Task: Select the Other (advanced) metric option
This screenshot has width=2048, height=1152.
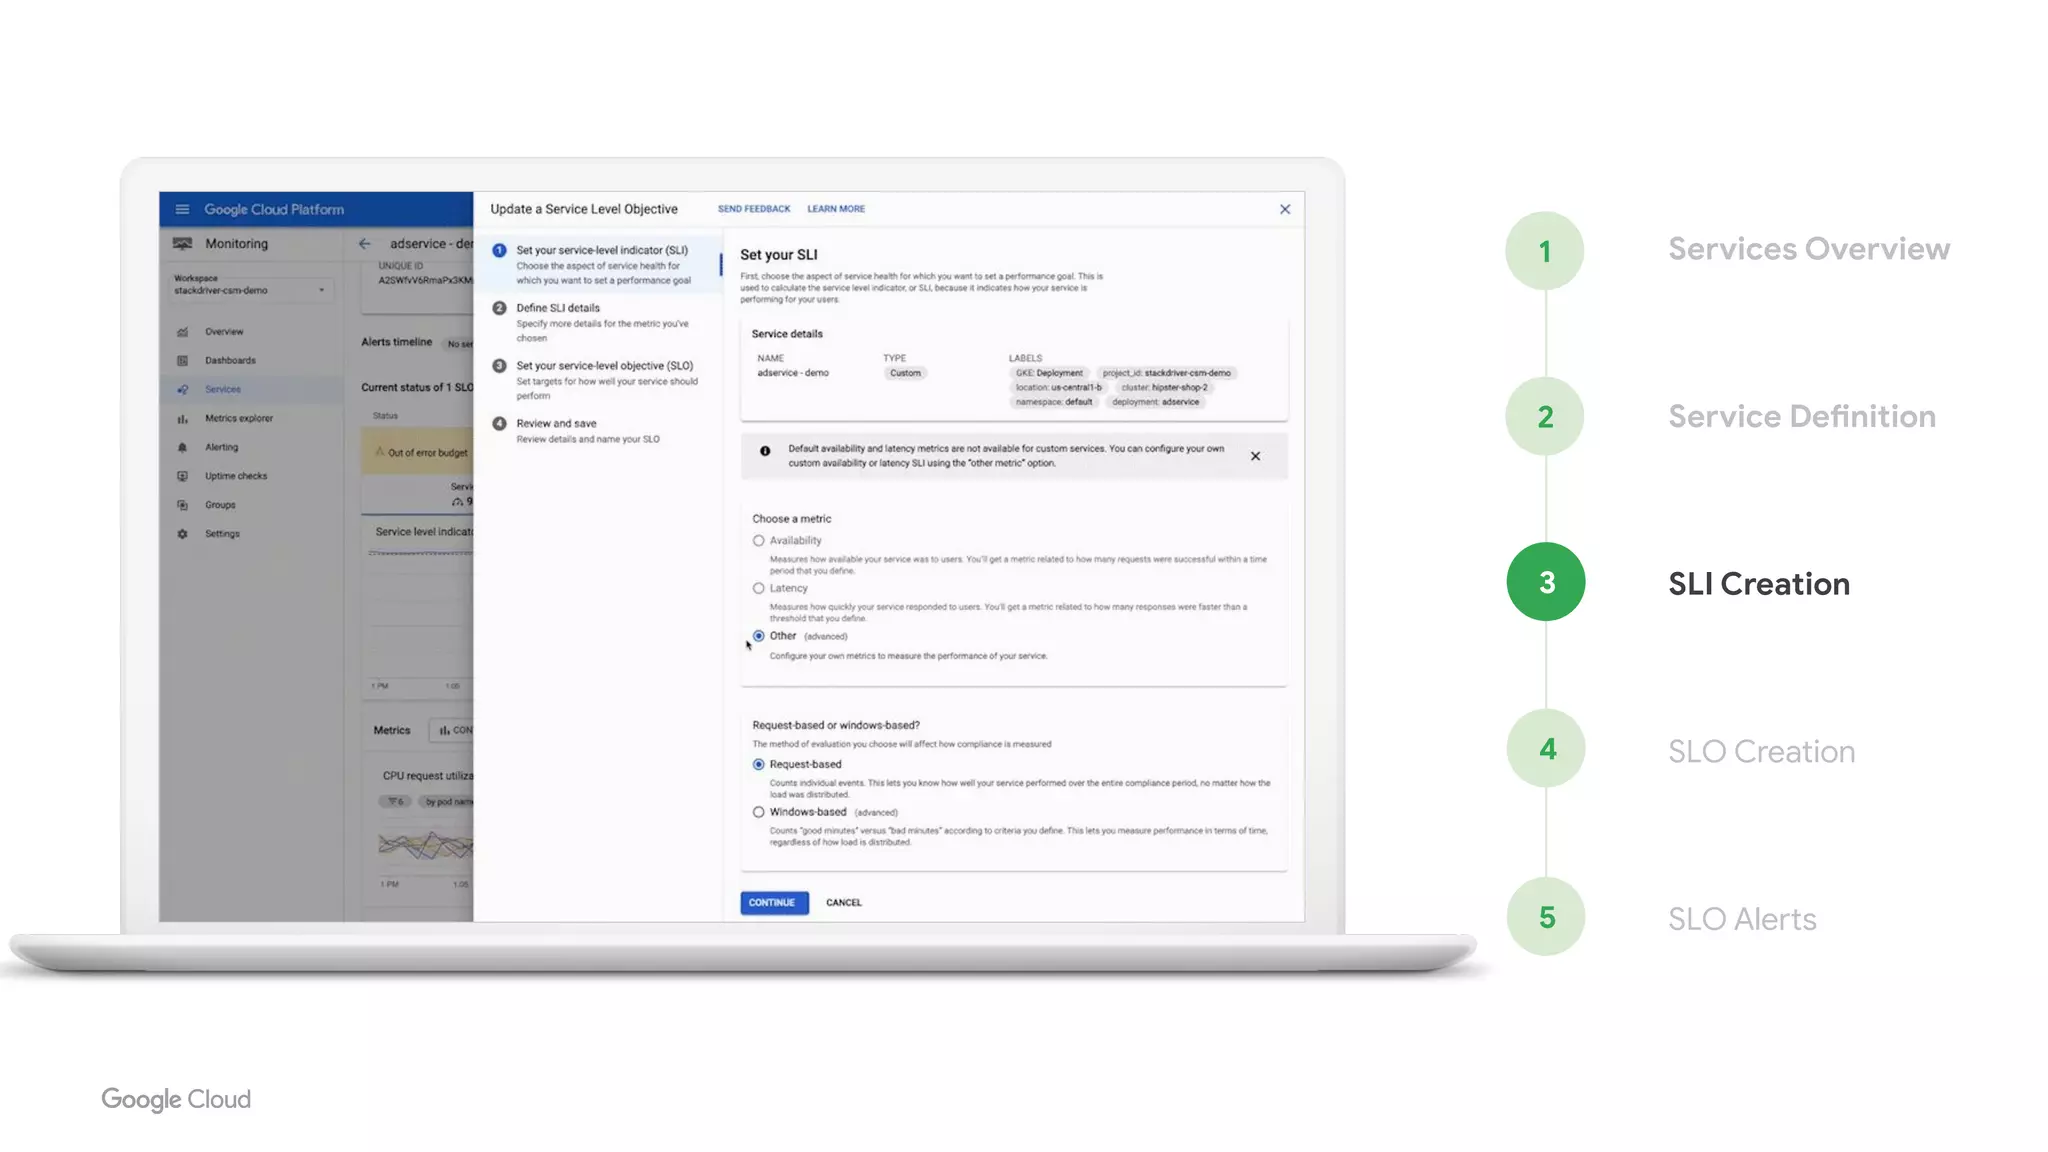Action: click(758, 636)
